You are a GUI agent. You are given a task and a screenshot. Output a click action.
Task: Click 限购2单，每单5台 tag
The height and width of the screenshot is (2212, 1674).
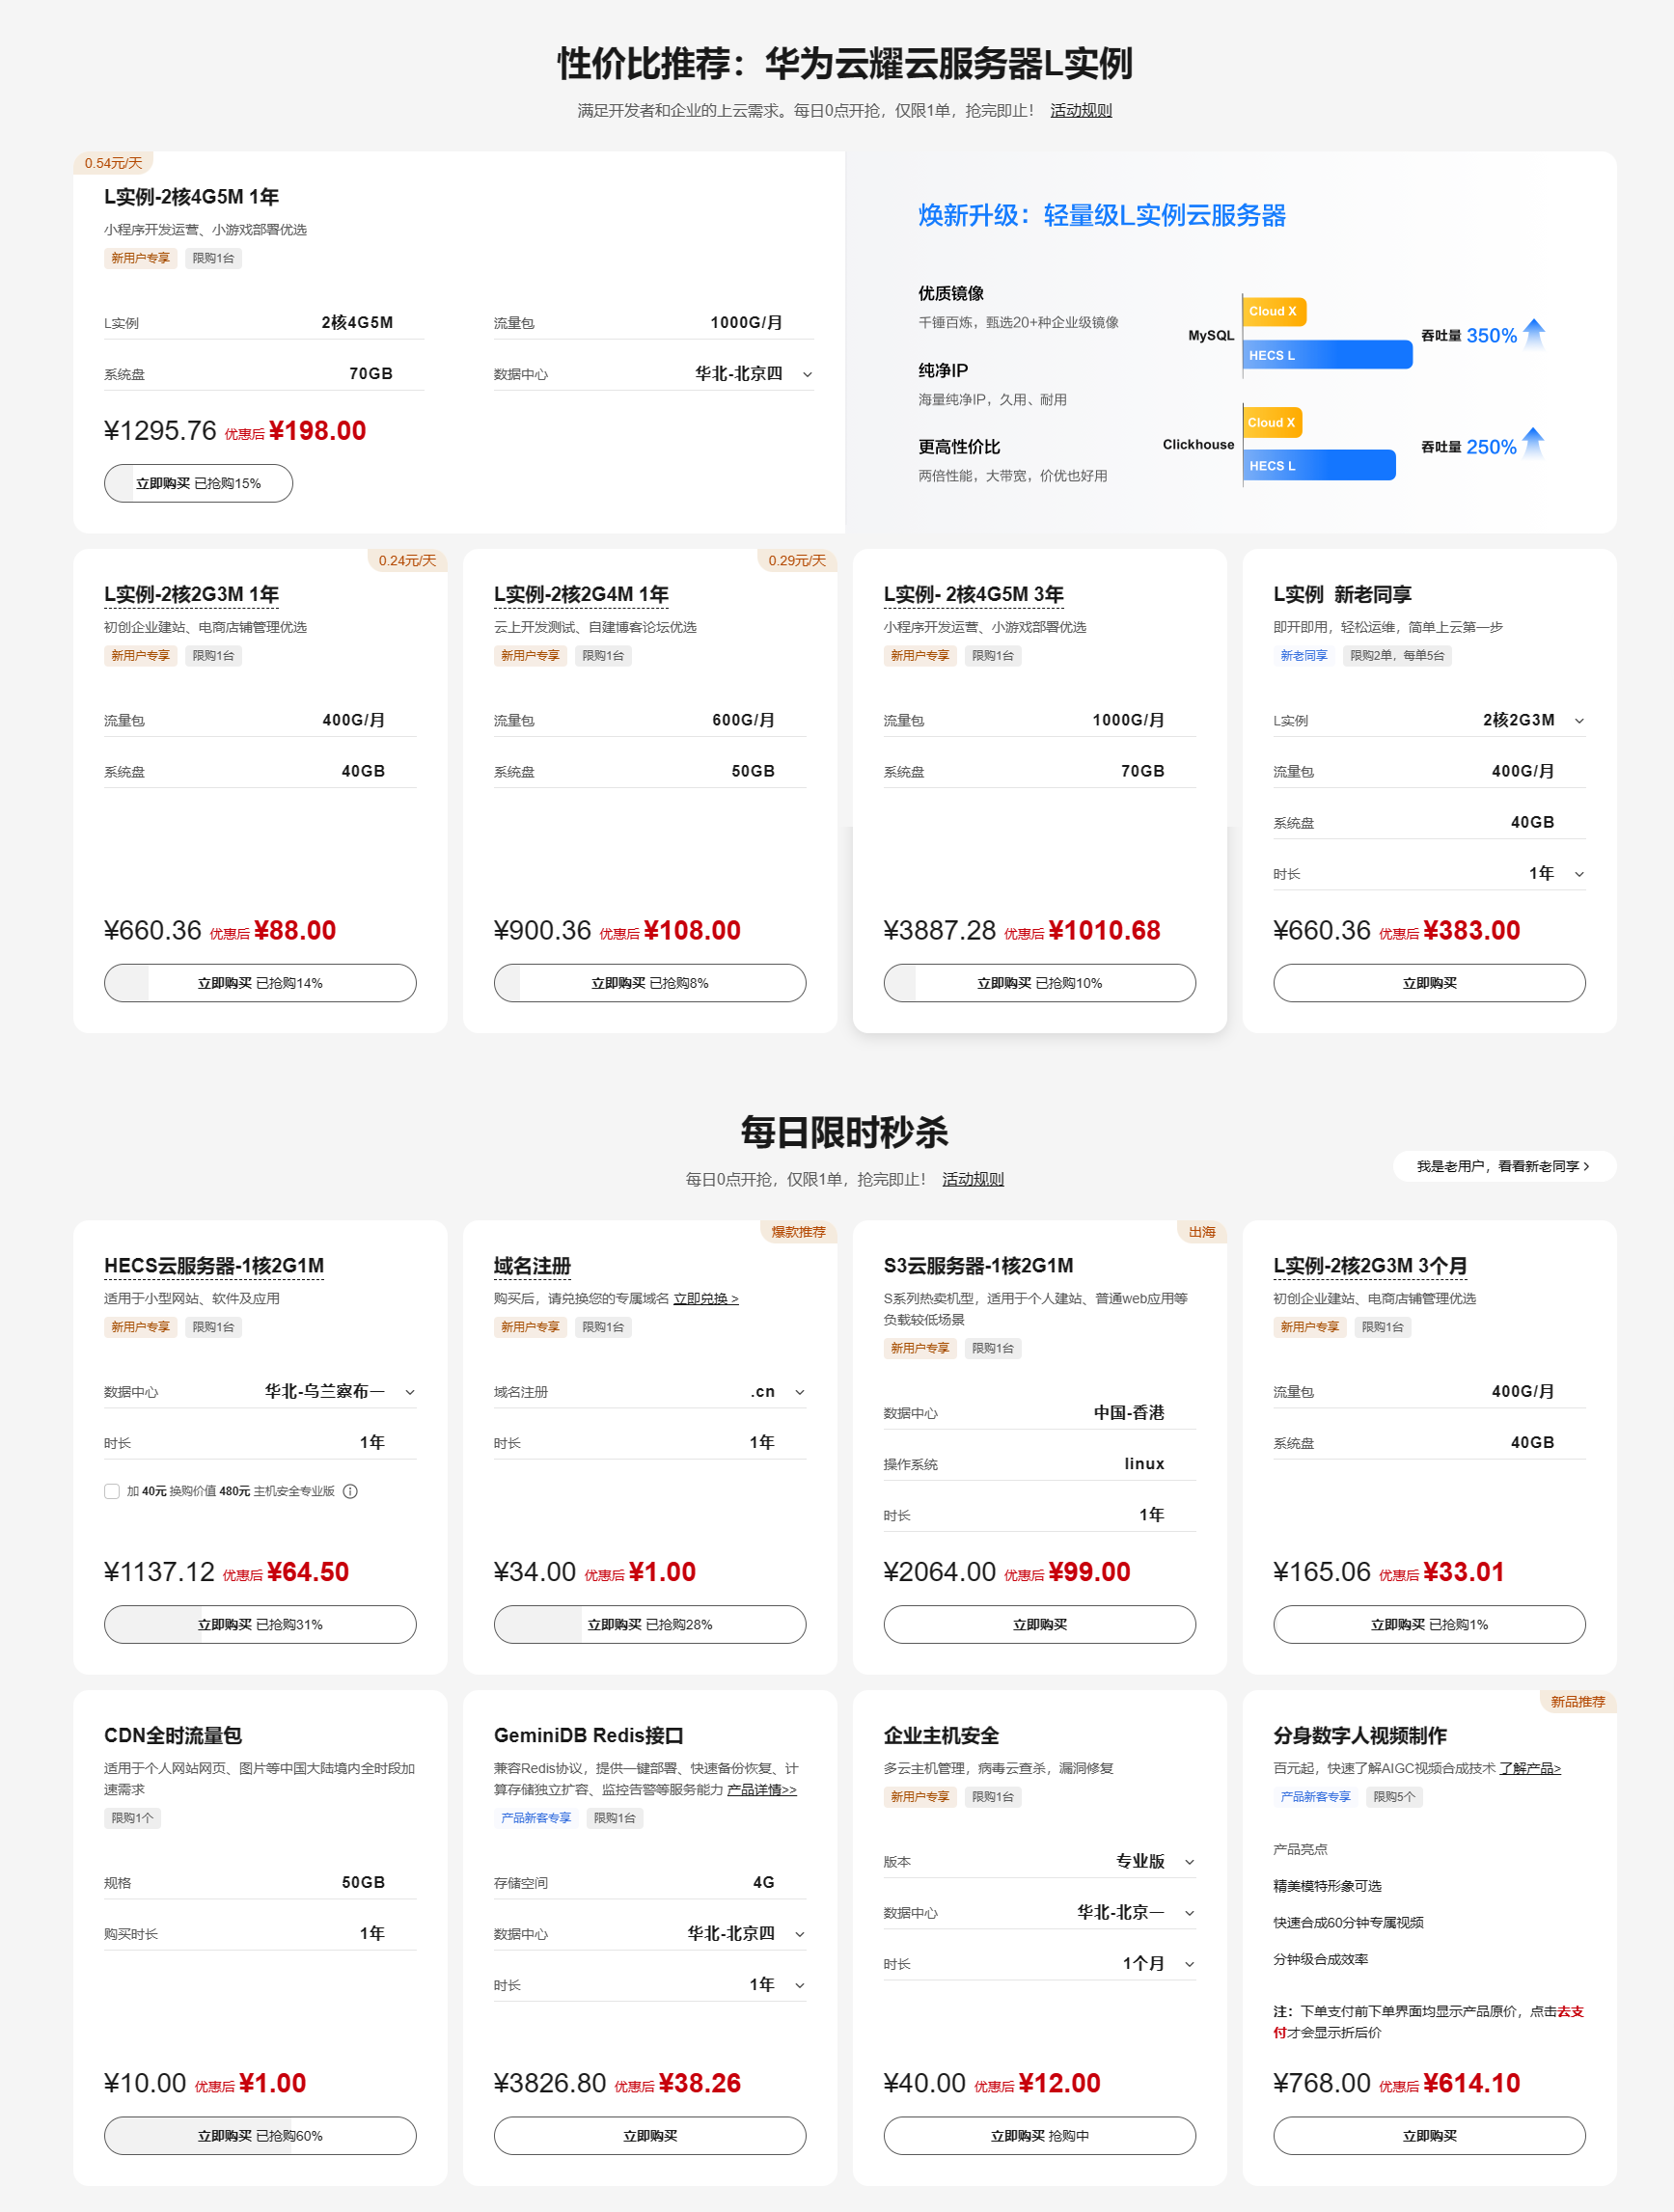pyautogui.click(x=1397, y=656)
